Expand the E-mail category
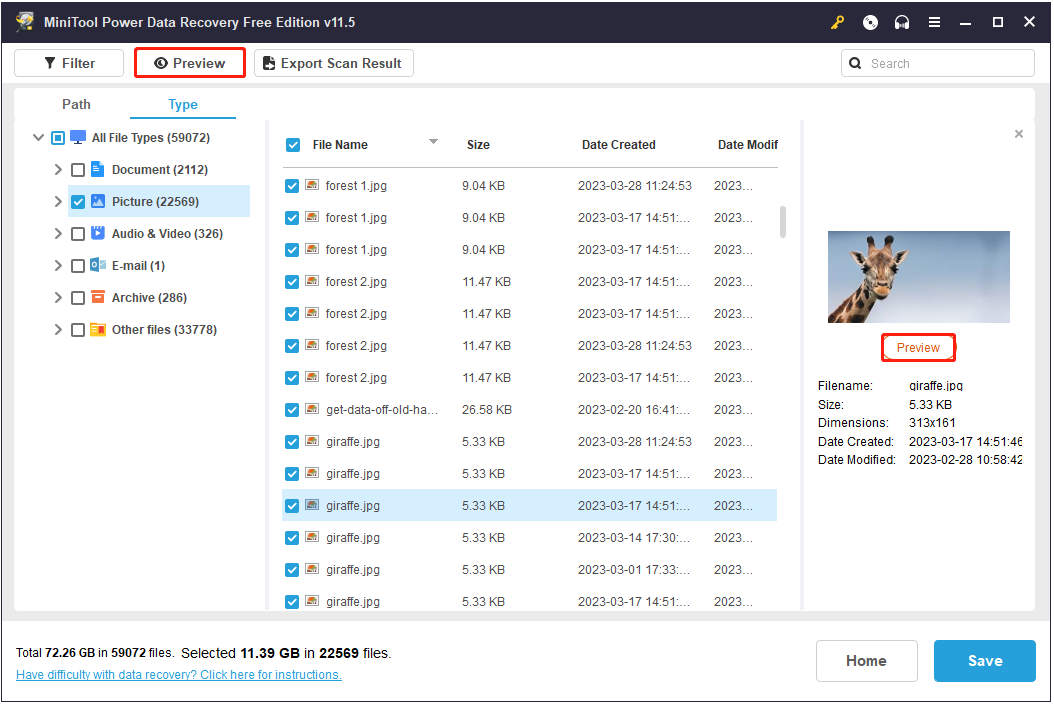The height and width of the screenshot is (705, 1054). point(58,266)
